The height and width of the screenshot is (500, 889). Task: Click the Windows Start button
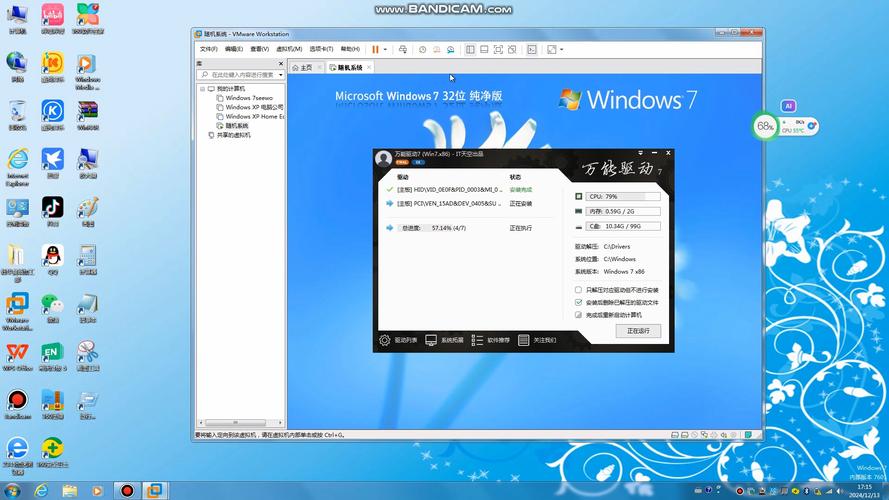point(12,490)
